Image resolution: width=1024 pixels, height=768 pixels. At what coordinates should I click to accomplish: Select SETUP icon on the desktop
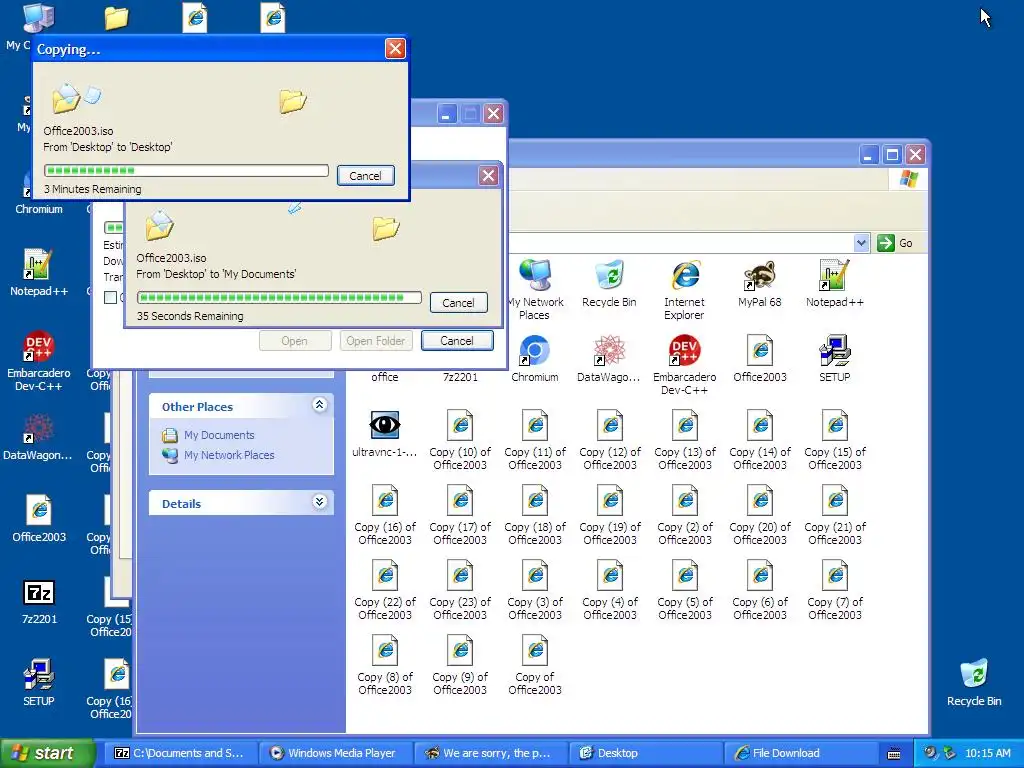(x=39, y=682)
